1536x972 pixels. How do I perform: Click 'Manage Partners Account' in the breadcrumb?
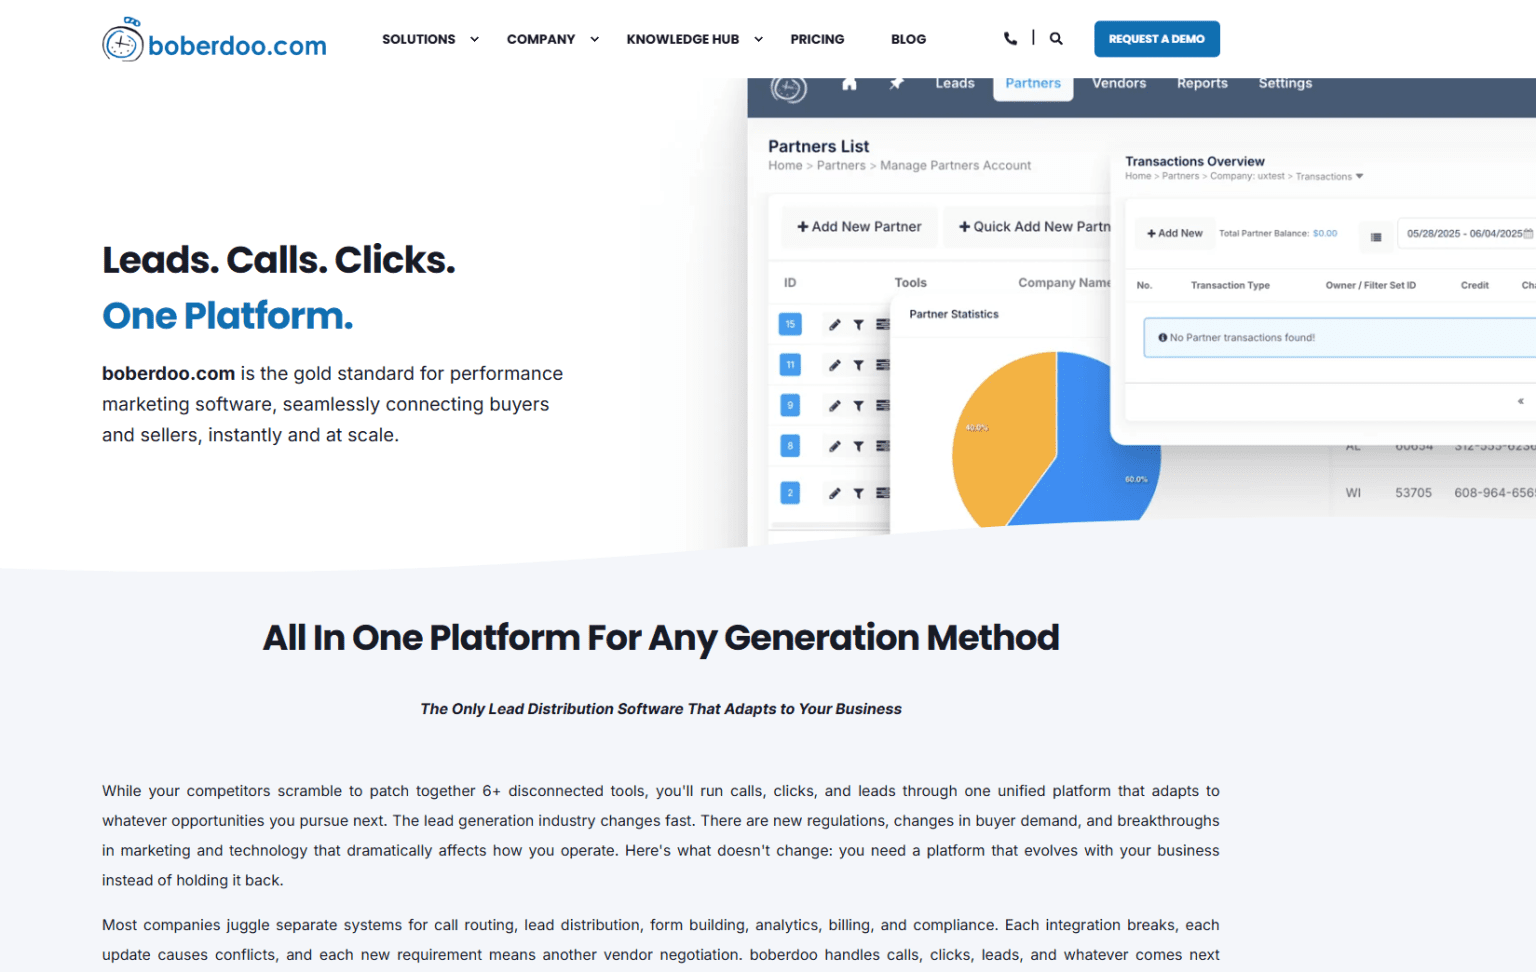point(955,166)
